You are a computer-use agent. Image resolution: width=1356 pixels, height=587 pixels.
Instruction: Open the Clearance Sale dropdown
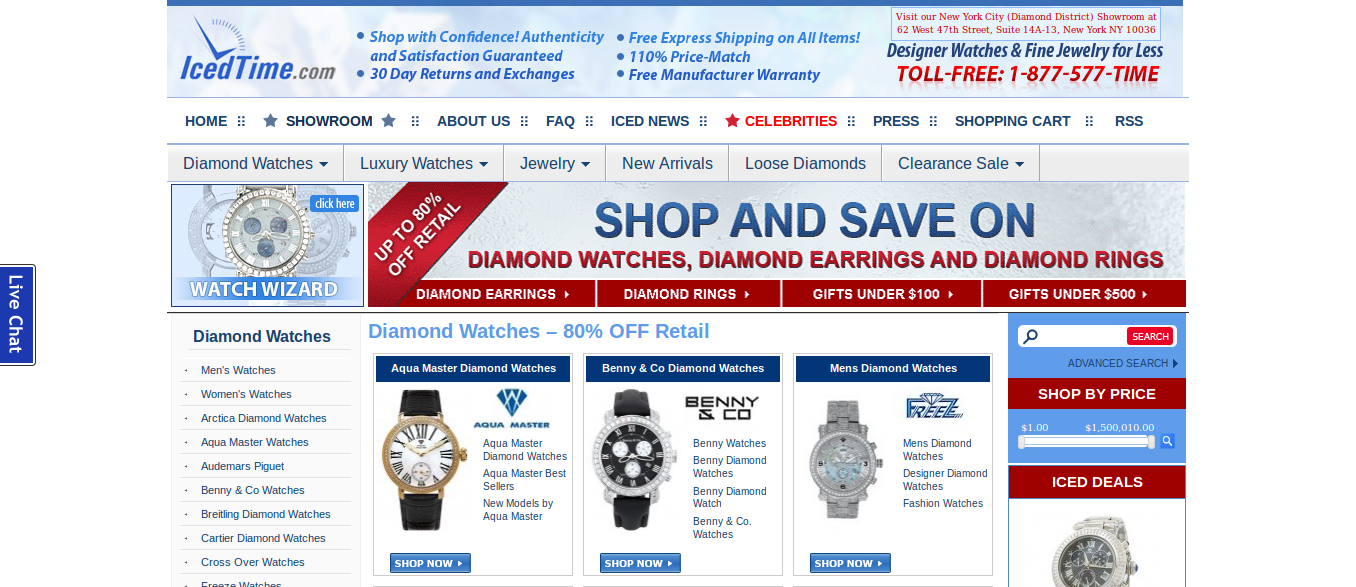pos(961,163)
